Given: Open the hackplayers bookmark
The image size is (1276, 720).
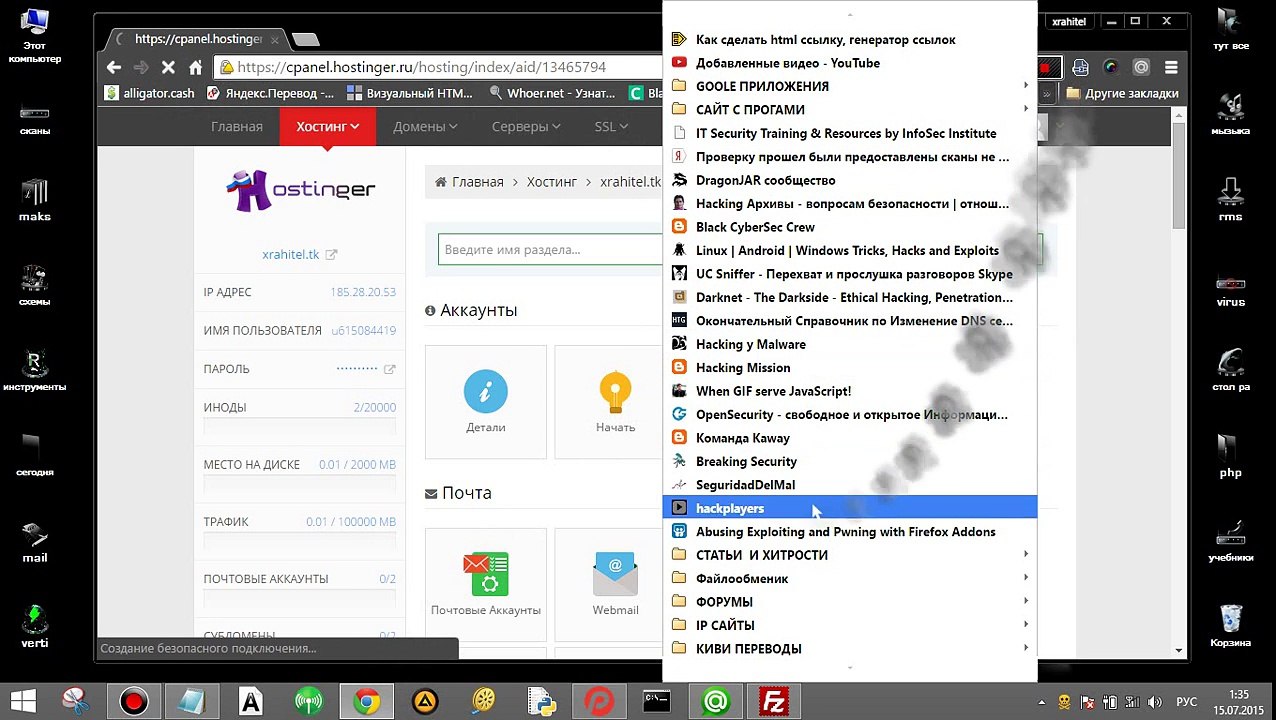Looking at the screenshot, I should pyautogui.click(x=849, y=508).
